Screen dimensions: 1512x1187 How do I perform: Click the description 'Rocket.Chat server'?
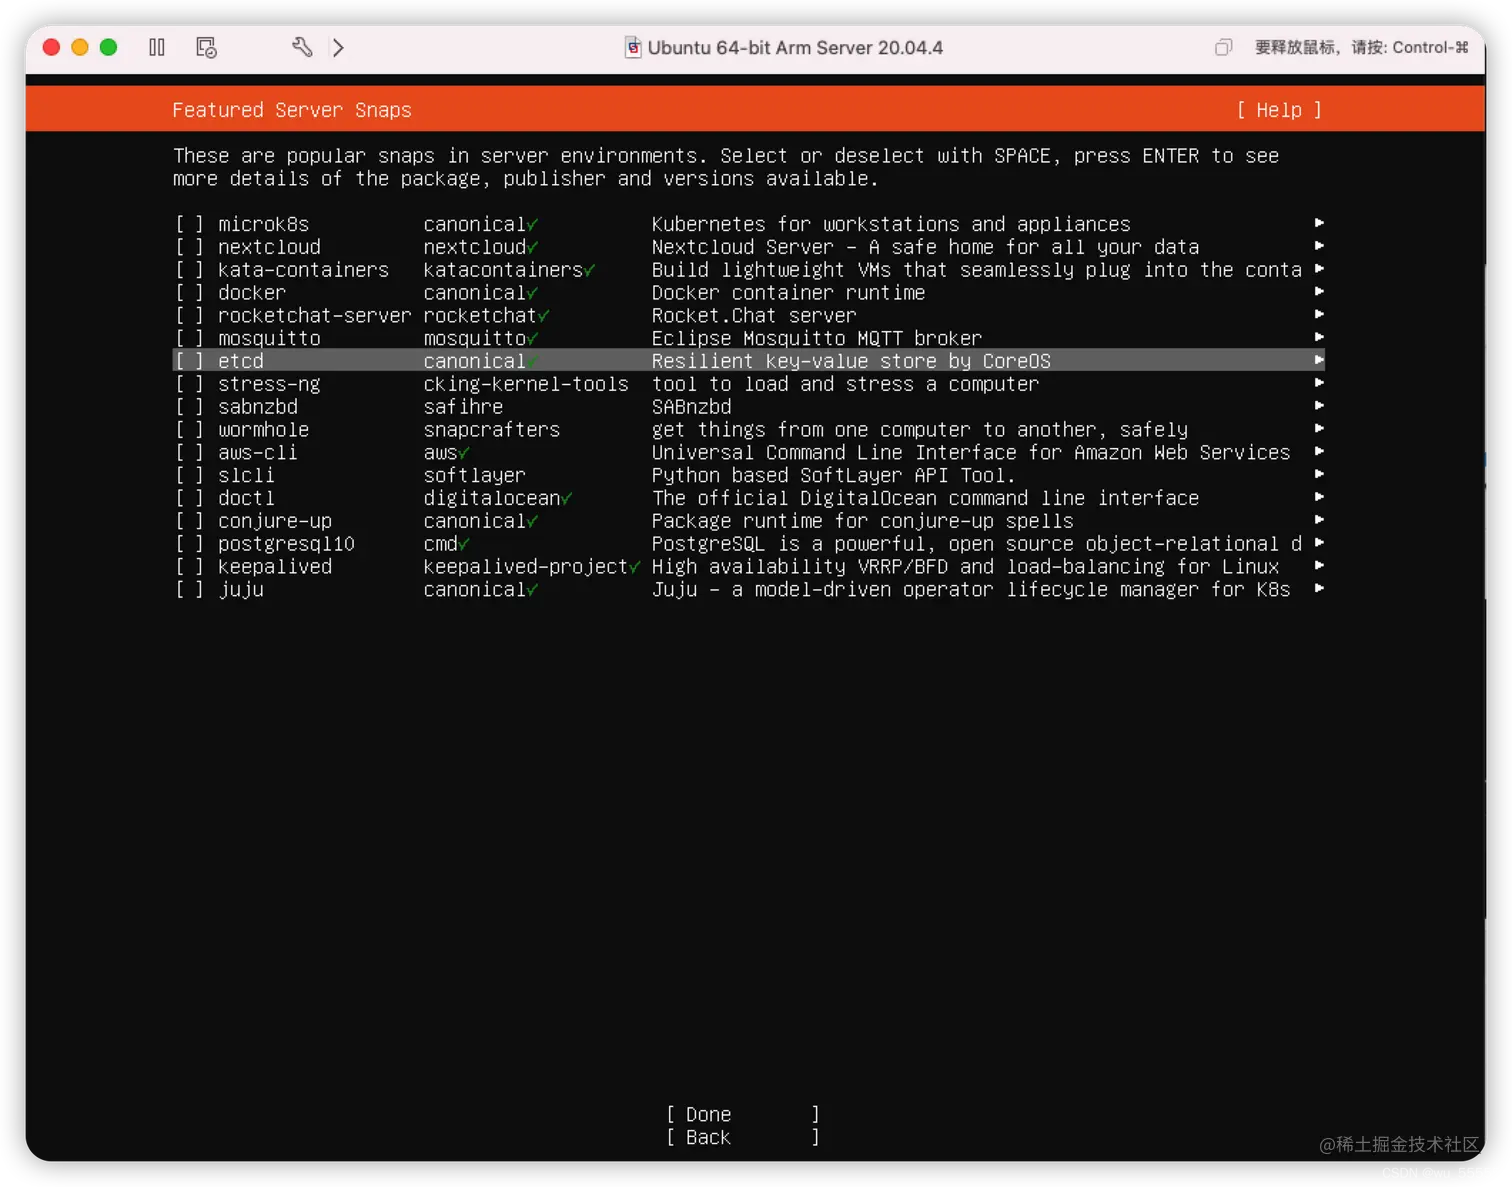point(754,316)
